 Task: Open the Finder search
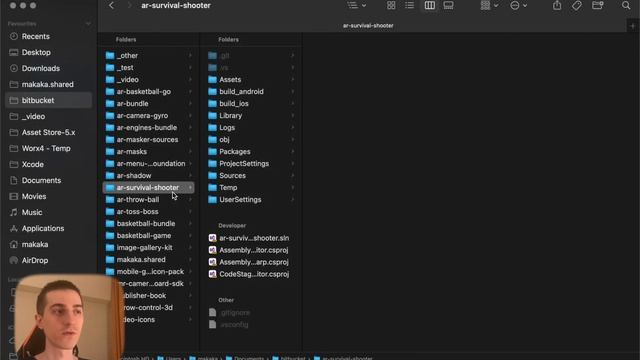click(x=626, y=5)
